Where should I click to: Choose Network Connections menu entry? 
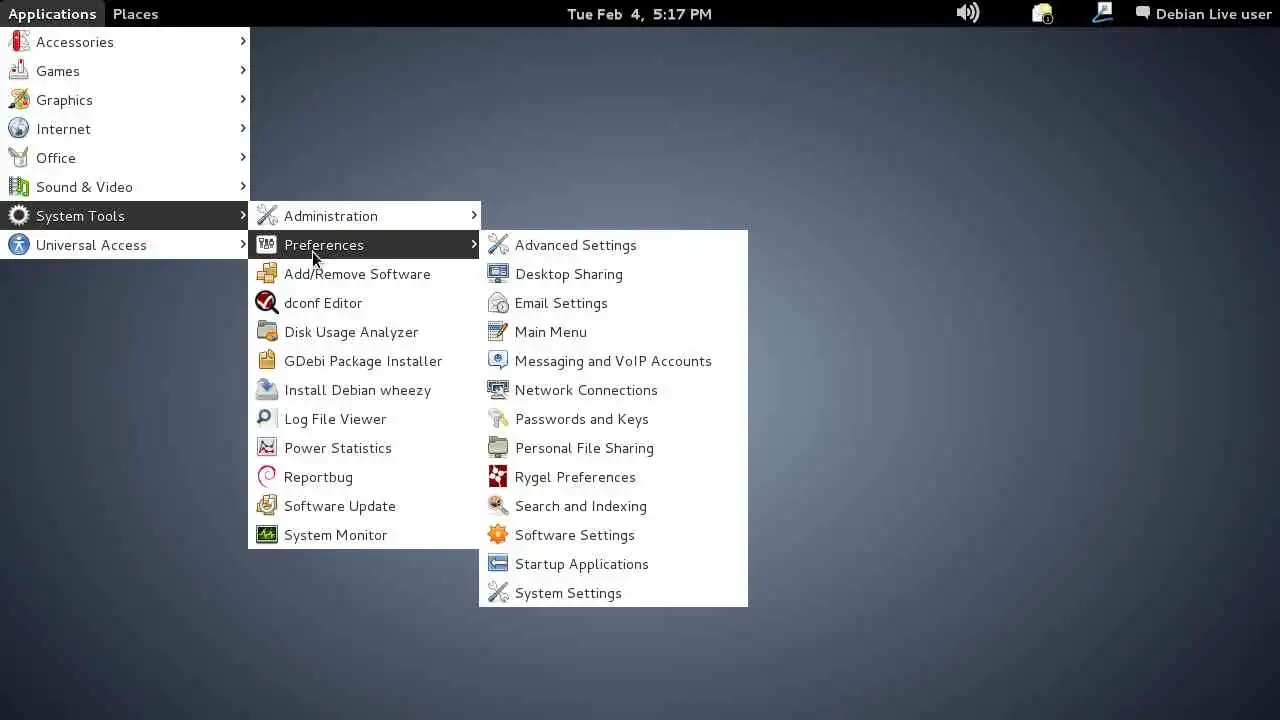tap(613, 390)
